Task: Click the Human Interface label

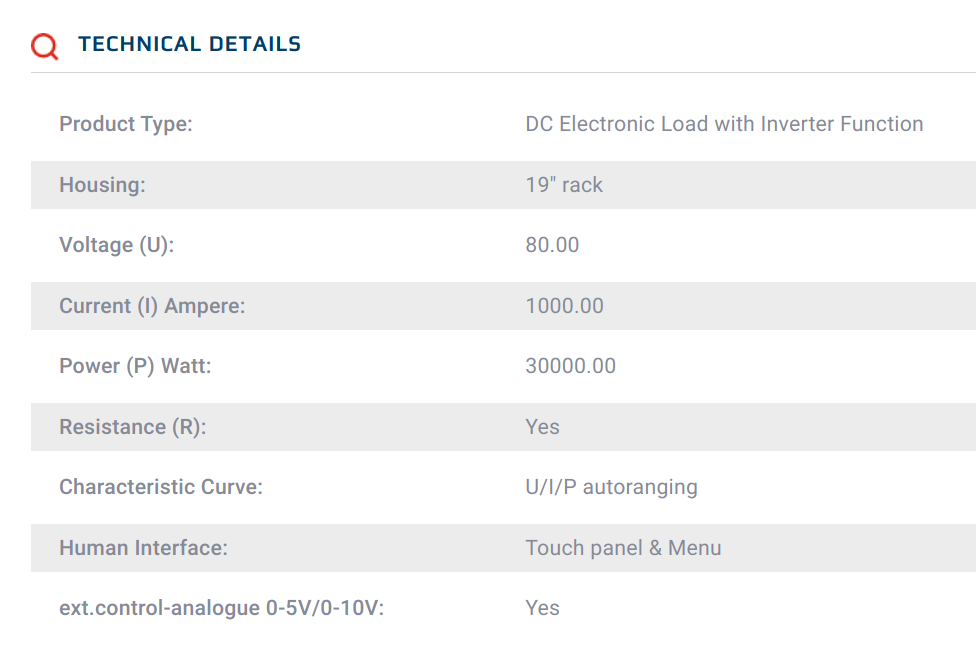Action: (143, 548)
